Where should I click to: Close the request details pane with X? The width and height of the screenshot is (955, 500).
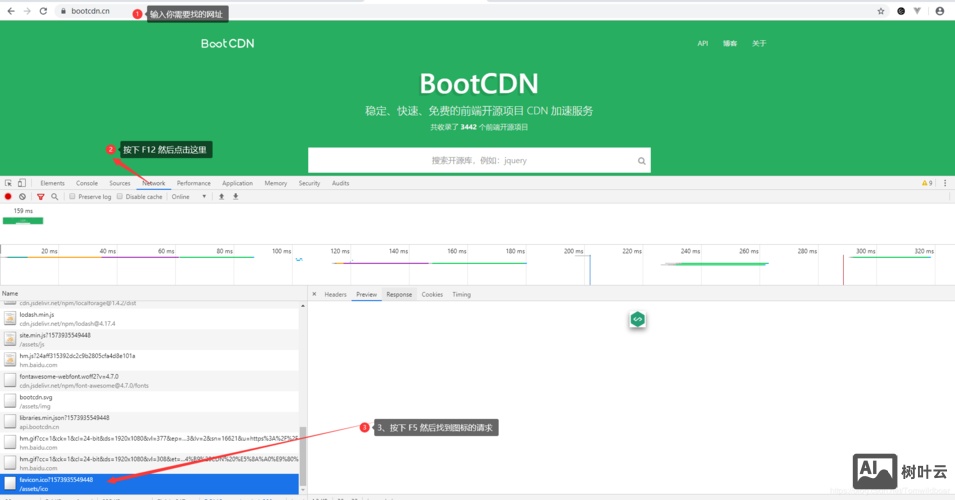(x=314, y=294)
